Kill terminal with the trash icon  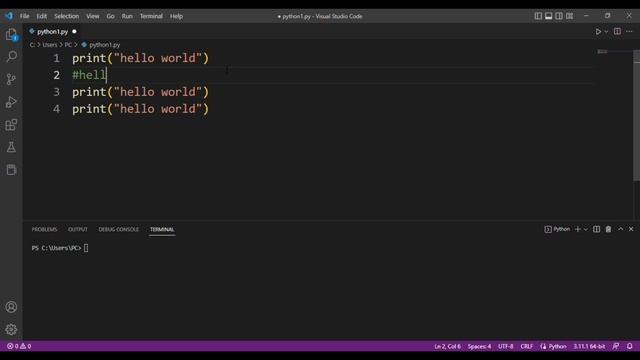click(x=608, y=229)
